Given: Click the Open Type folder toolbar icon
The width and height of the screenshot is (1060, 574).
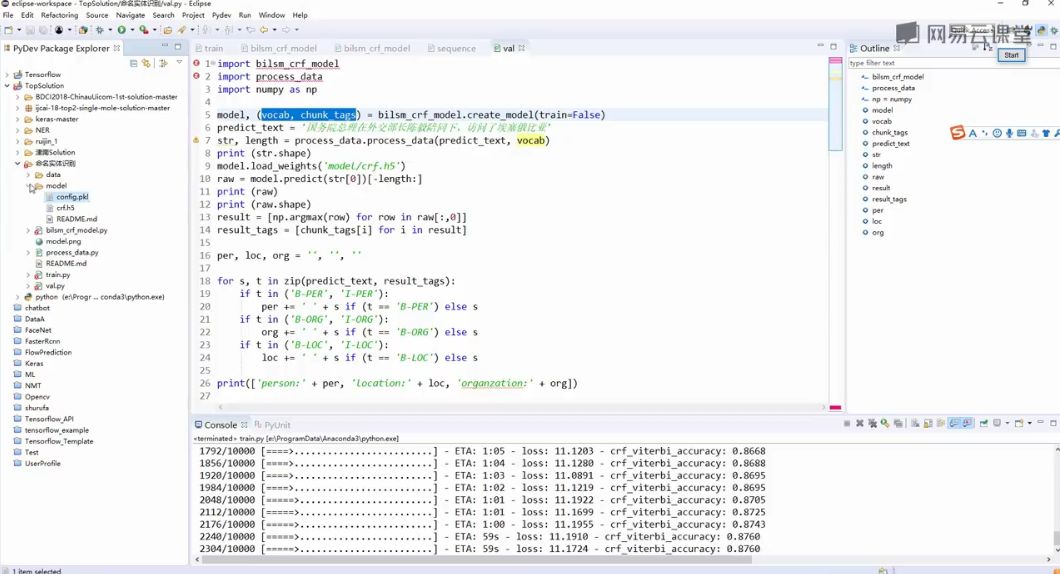Looking at the screenshot, I should point(168,30).
